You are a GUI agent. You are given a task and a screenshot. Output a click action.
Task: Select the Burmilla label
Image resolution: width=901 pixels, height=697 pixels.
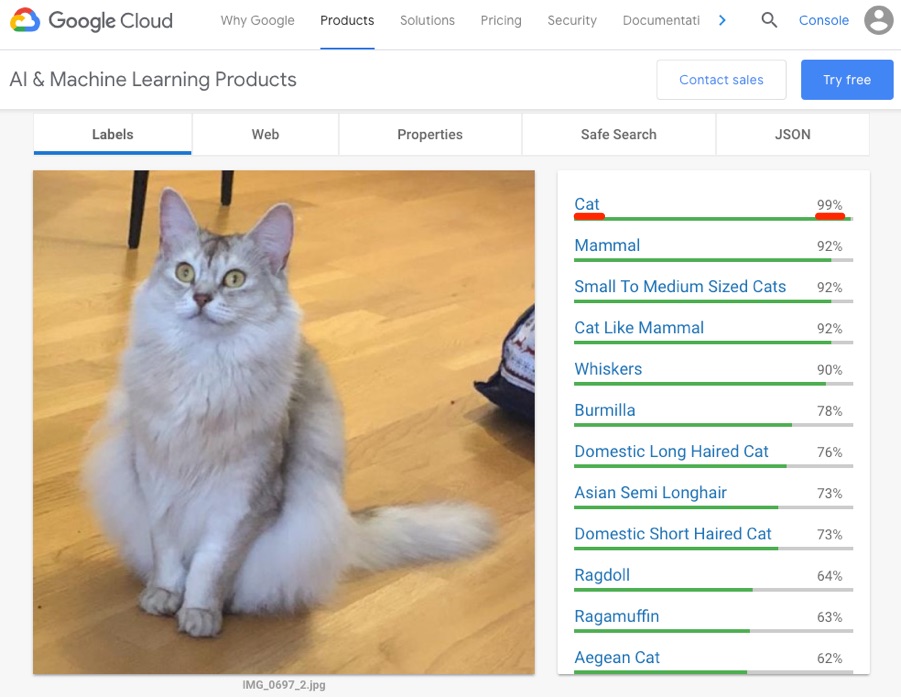coord(605,410)
